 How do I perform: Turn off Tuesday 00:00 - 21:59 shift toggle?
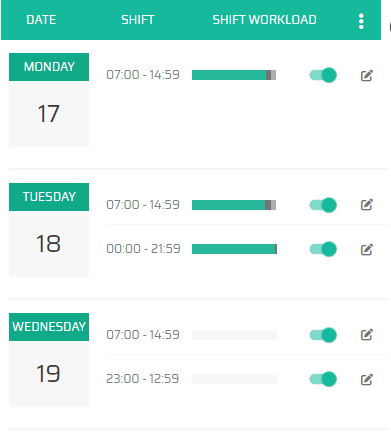(323, 249)
